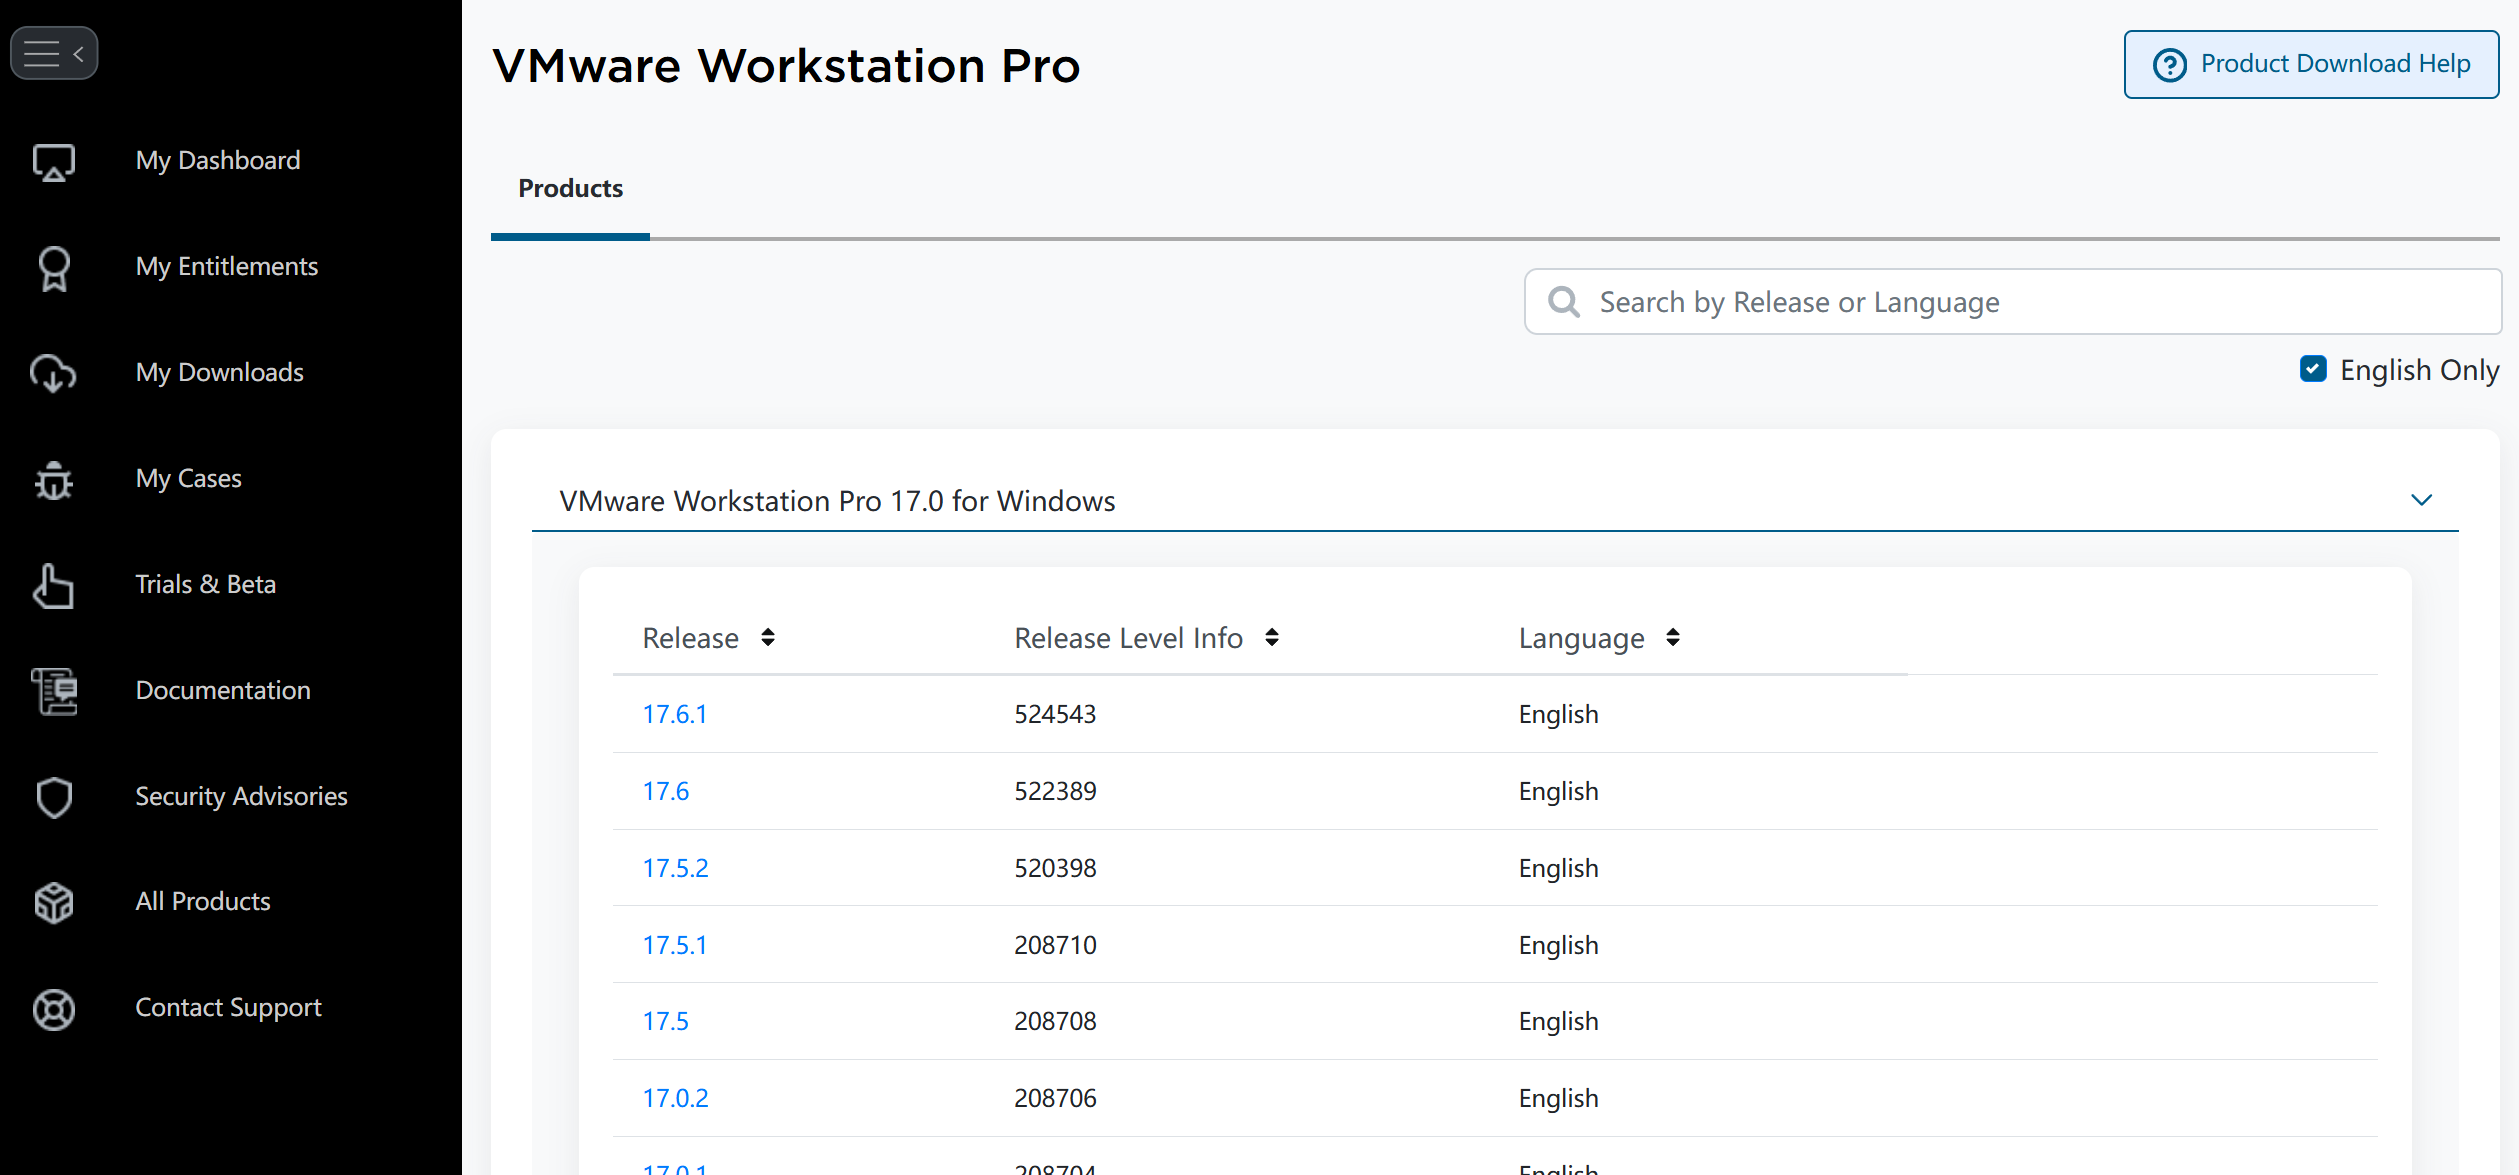The width and height of the screenshot is (2519, 1175).
Task: Open release 17.5 link
Action: [x=666, y=1021]
